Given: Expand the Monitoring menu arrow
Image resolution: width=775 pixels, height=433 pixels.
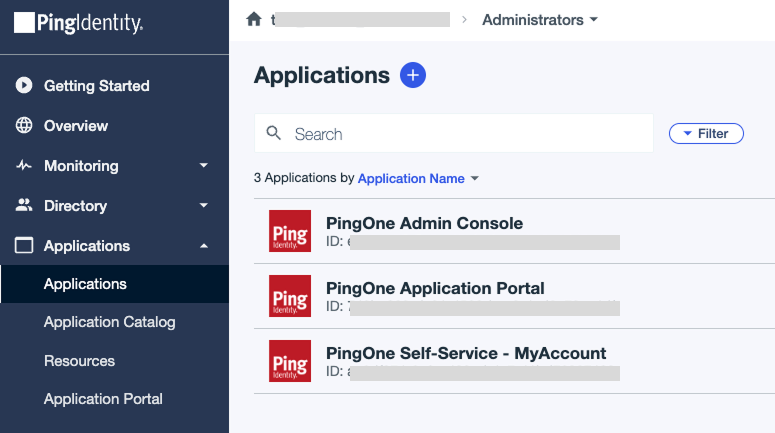Looking at the screenshot, I should pyautogui.click(x=204, y=165).
